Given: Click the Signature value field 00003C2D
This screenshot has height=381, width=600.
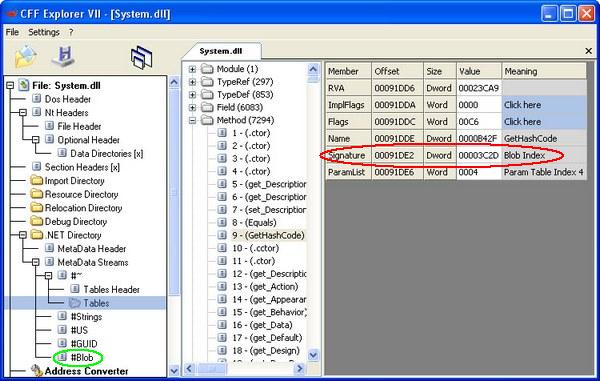Looking at the screenshot, I should (x=478, y=155).
